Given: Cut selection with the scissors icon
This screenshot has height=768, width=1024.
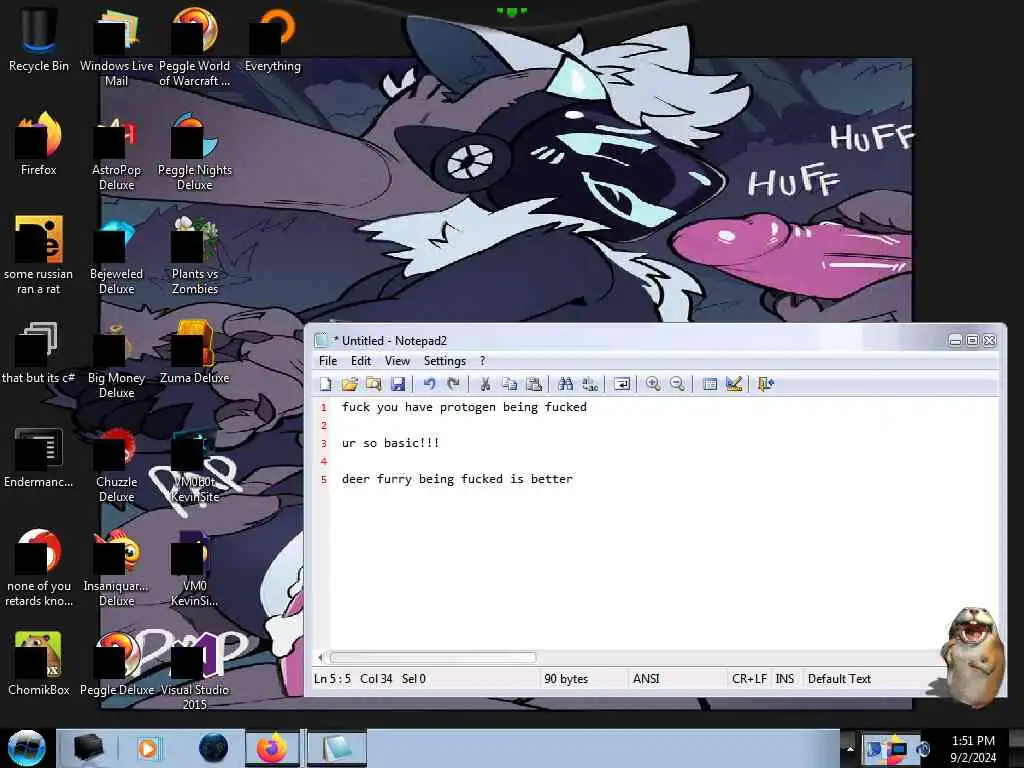Looking at the screenshot, I should click(x=485, y=384).
